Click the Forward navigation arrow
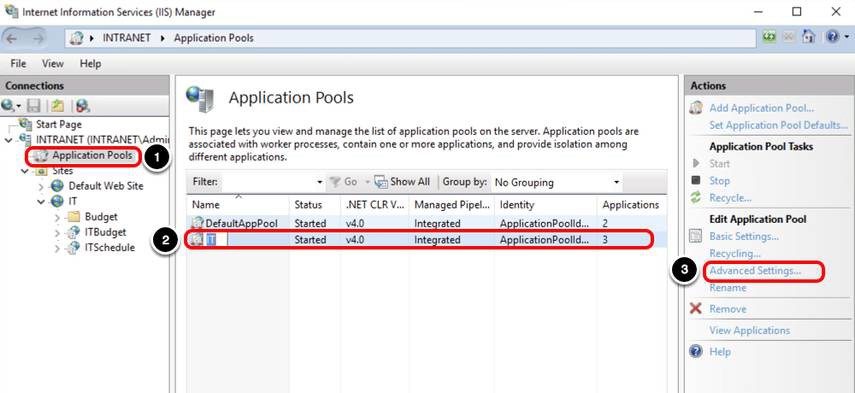 click(38, 38)
